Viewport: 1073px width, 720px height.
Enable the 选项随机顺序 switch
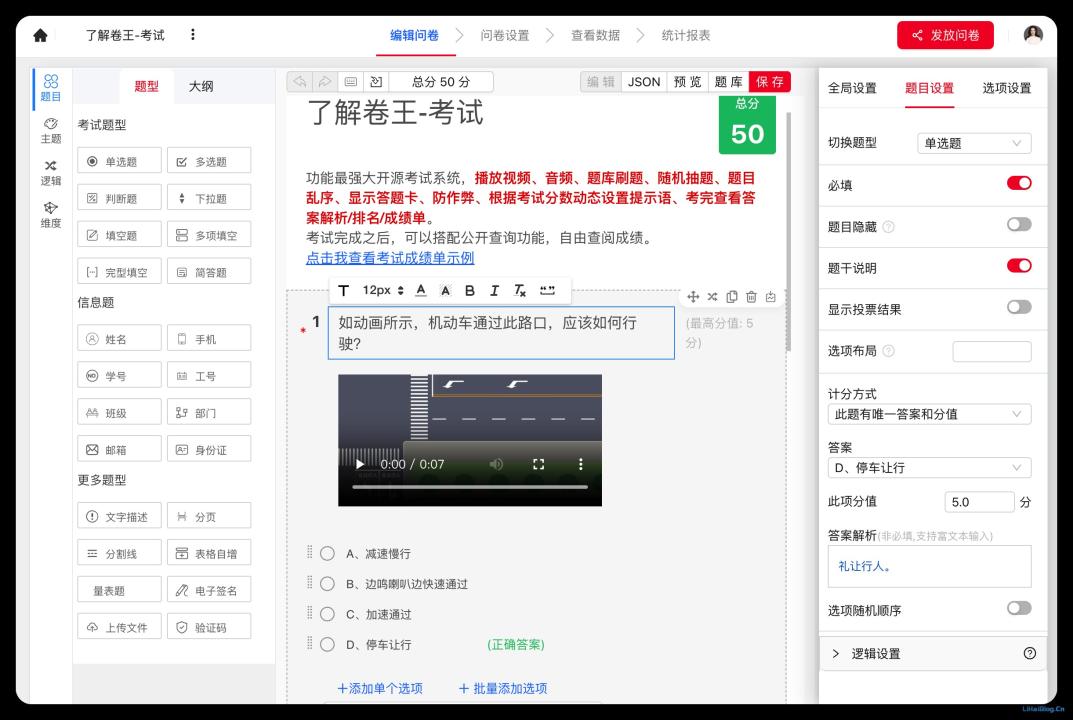[1019, 608]
